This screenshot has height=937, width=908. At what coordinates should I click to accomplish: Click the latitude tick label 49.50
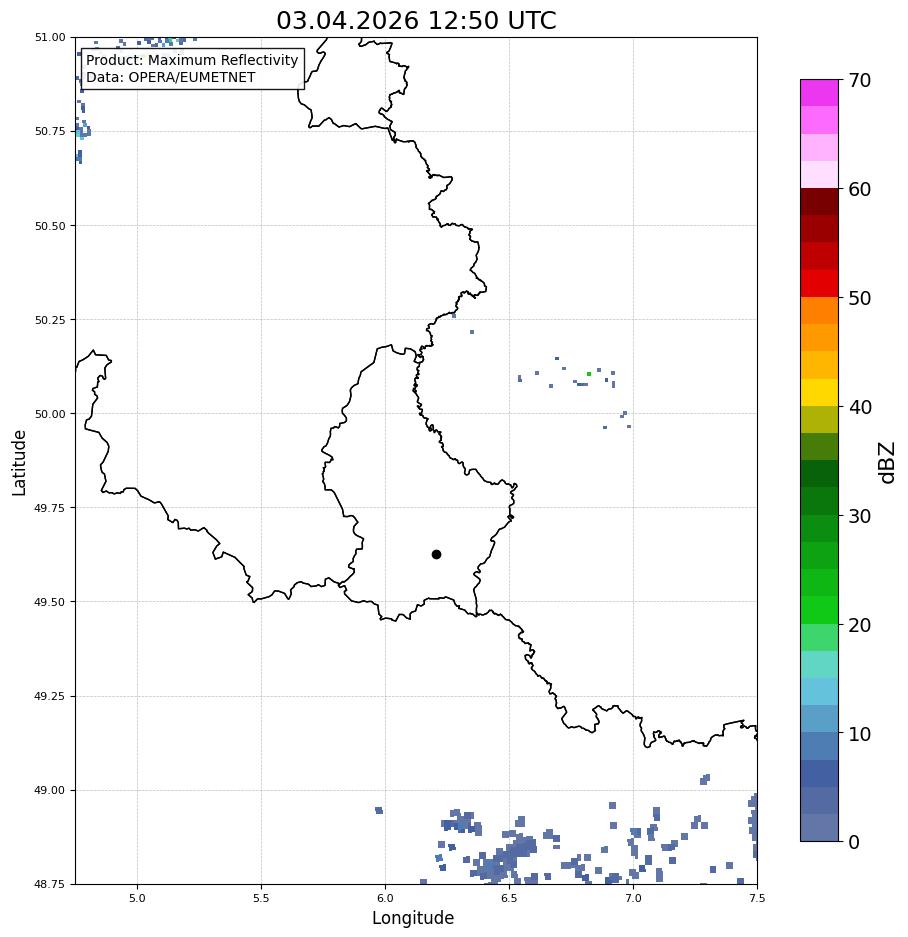coord(50,602)
